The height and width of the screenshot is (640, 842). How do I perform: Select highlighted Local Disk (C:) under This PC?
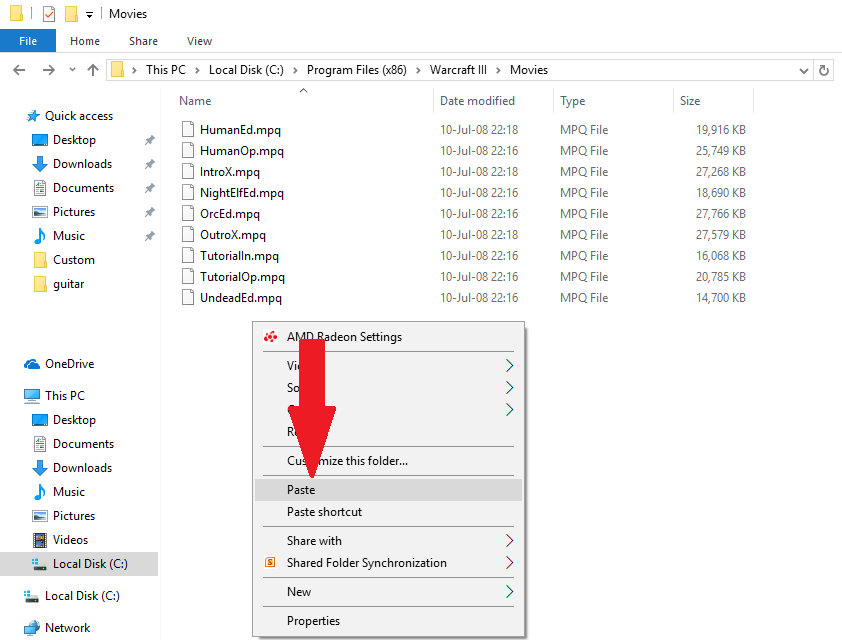coord(79,564)
